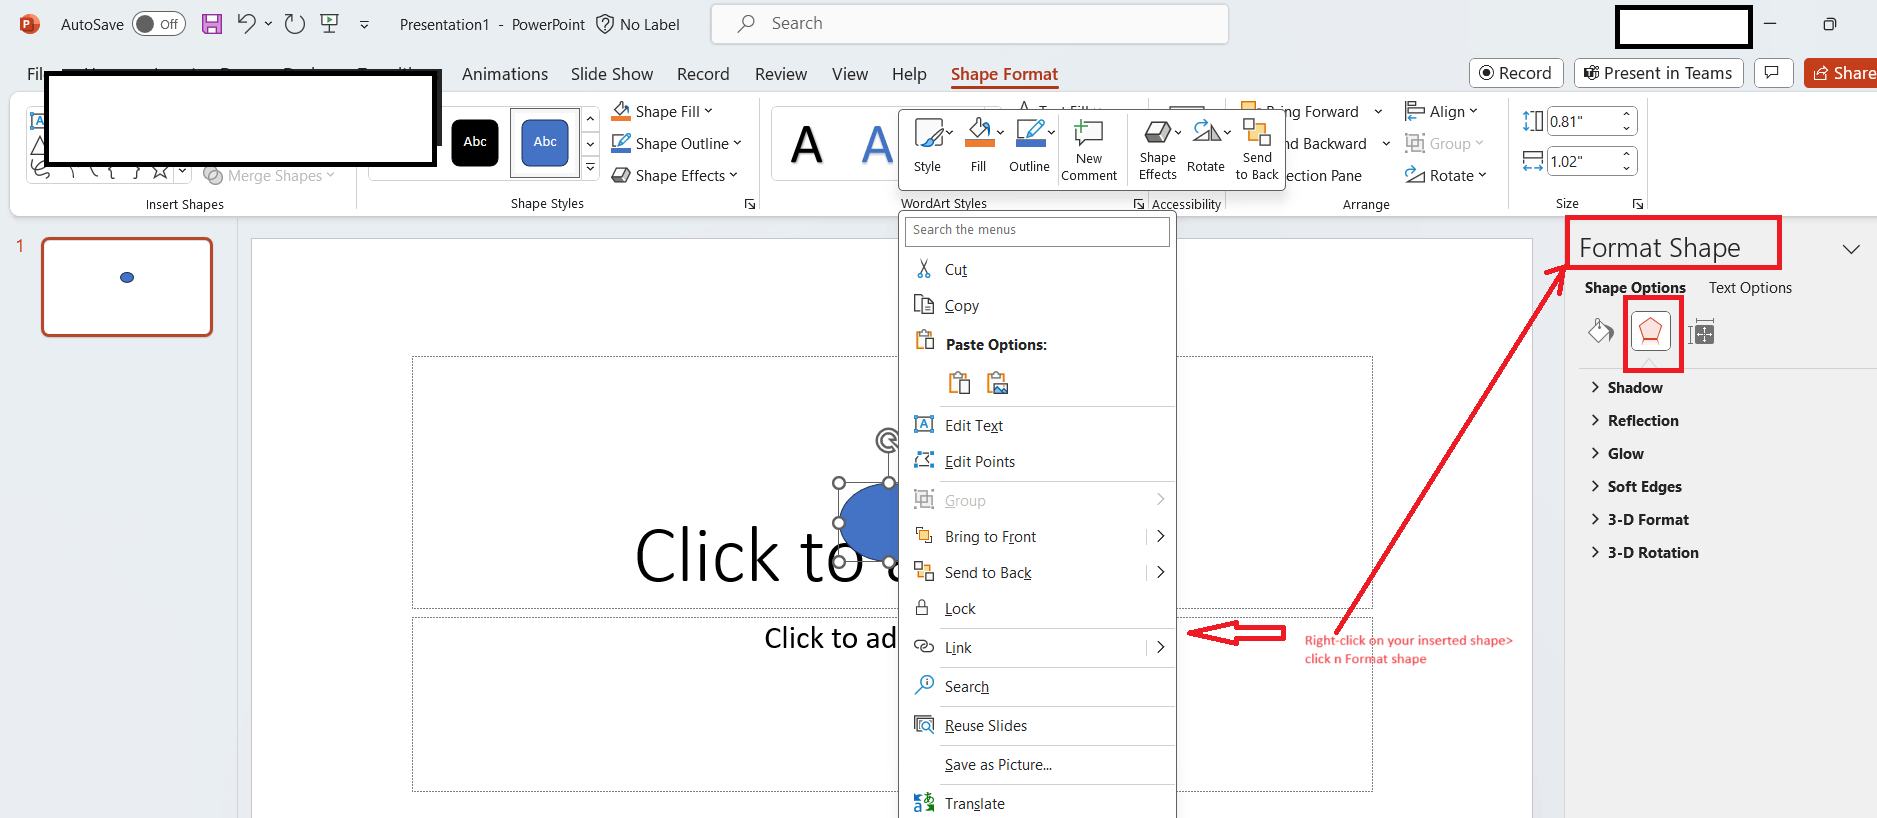Open the Align dropdown
Image resolution: width=1877 pixels, height=818 pixels.
pyautogui.click(x=1441, y=111)
